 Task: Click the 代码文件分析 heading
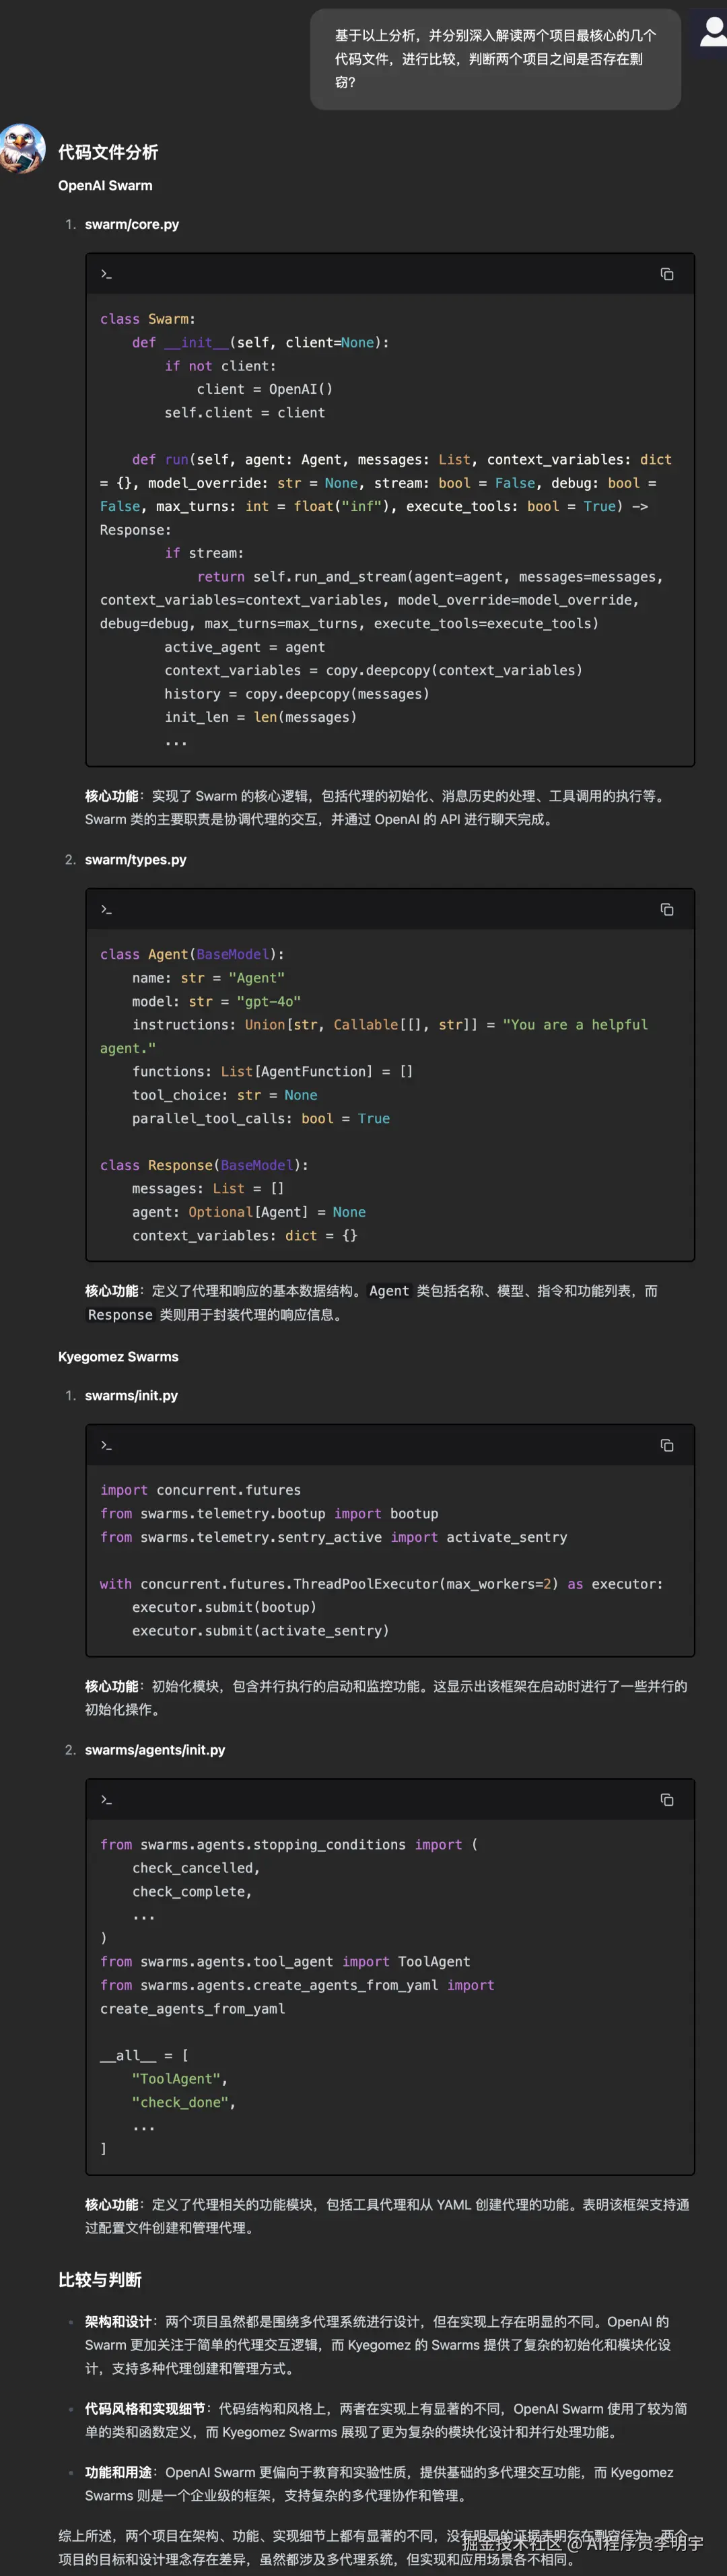(108, 152)
